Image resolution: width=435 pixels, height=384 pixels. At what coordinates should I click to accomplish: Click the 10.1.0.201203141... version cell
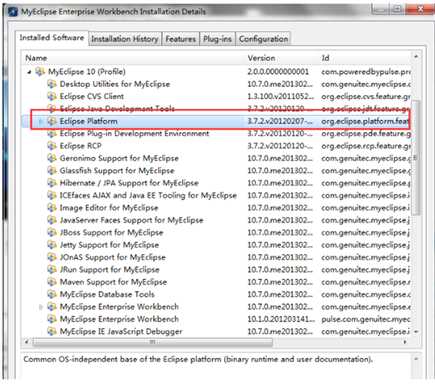point(281,319)
